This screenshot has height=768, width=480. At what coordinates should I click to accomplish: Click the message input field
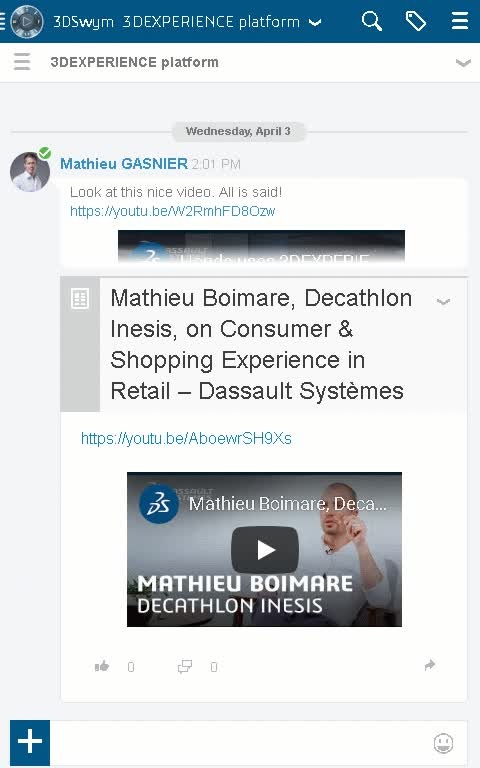240,743
